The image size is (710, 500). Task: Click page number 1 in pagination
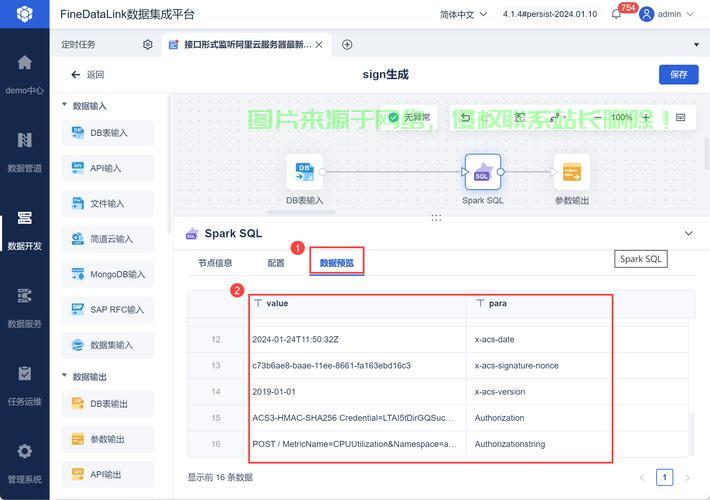(664, 477)
